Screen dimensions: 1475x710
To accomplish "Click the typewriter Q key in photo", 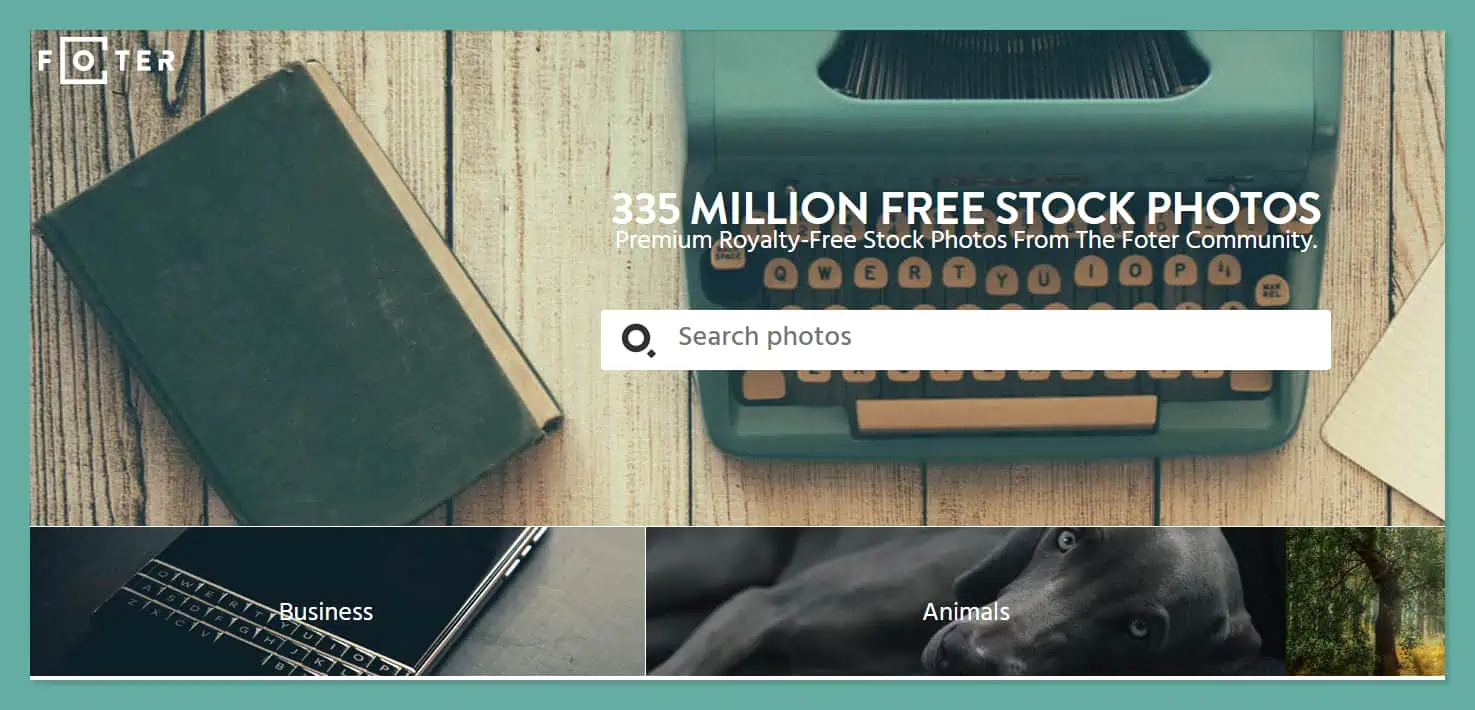I will tap(783, 274).
